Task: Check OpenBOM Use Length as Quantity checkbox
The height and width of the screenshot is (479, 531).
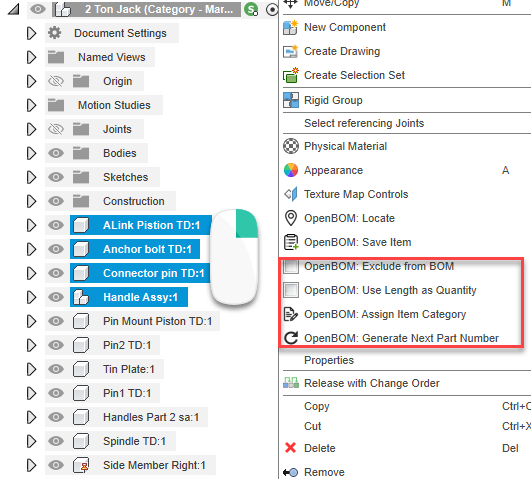Action: click(x=291, y=290)
